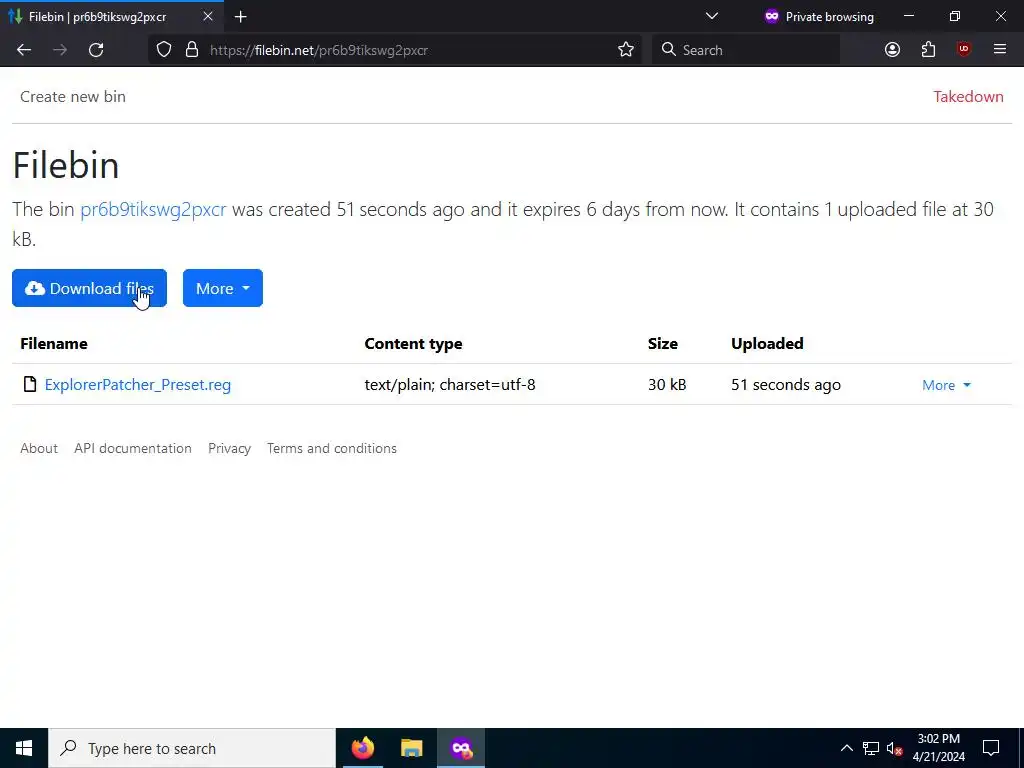Open the Privacy footer link
Image resolution: width=1024 pixels, height=768 pixels.
pos(229,449)
